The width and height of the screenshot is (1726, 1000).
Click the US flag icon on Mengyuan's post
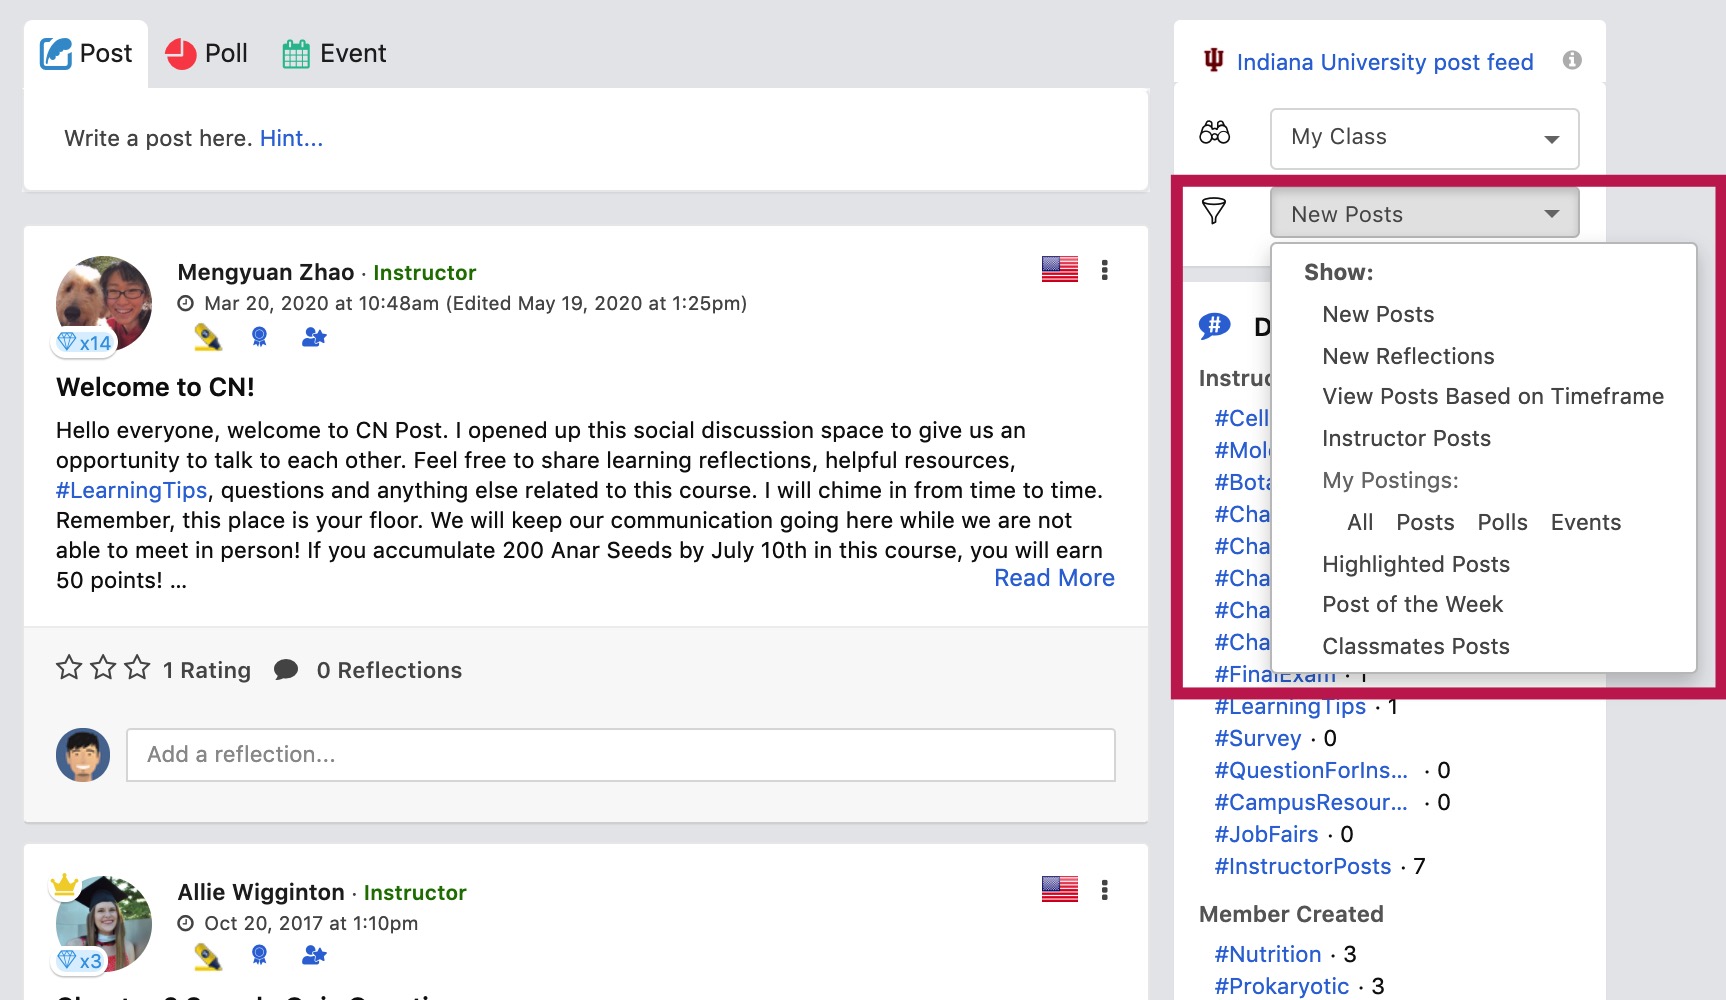coord(1060,270)
